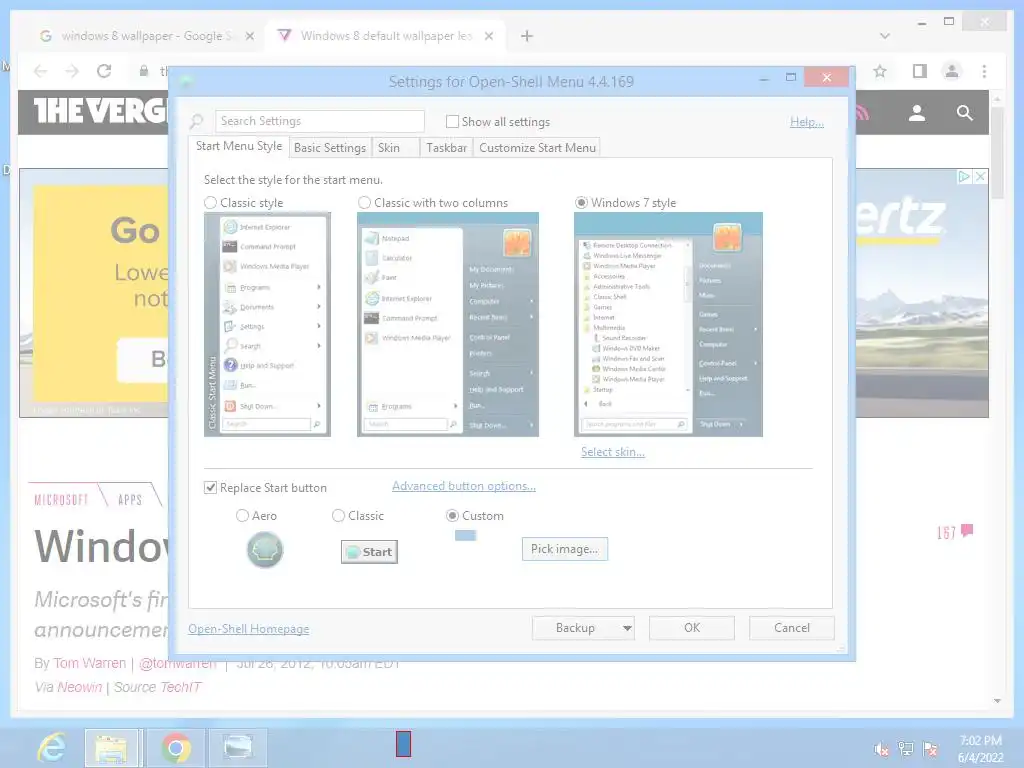Open the Chrome profile avatar
Image resolution: width=1024 pixels, height=768 pixels.
tap(952, 71)
